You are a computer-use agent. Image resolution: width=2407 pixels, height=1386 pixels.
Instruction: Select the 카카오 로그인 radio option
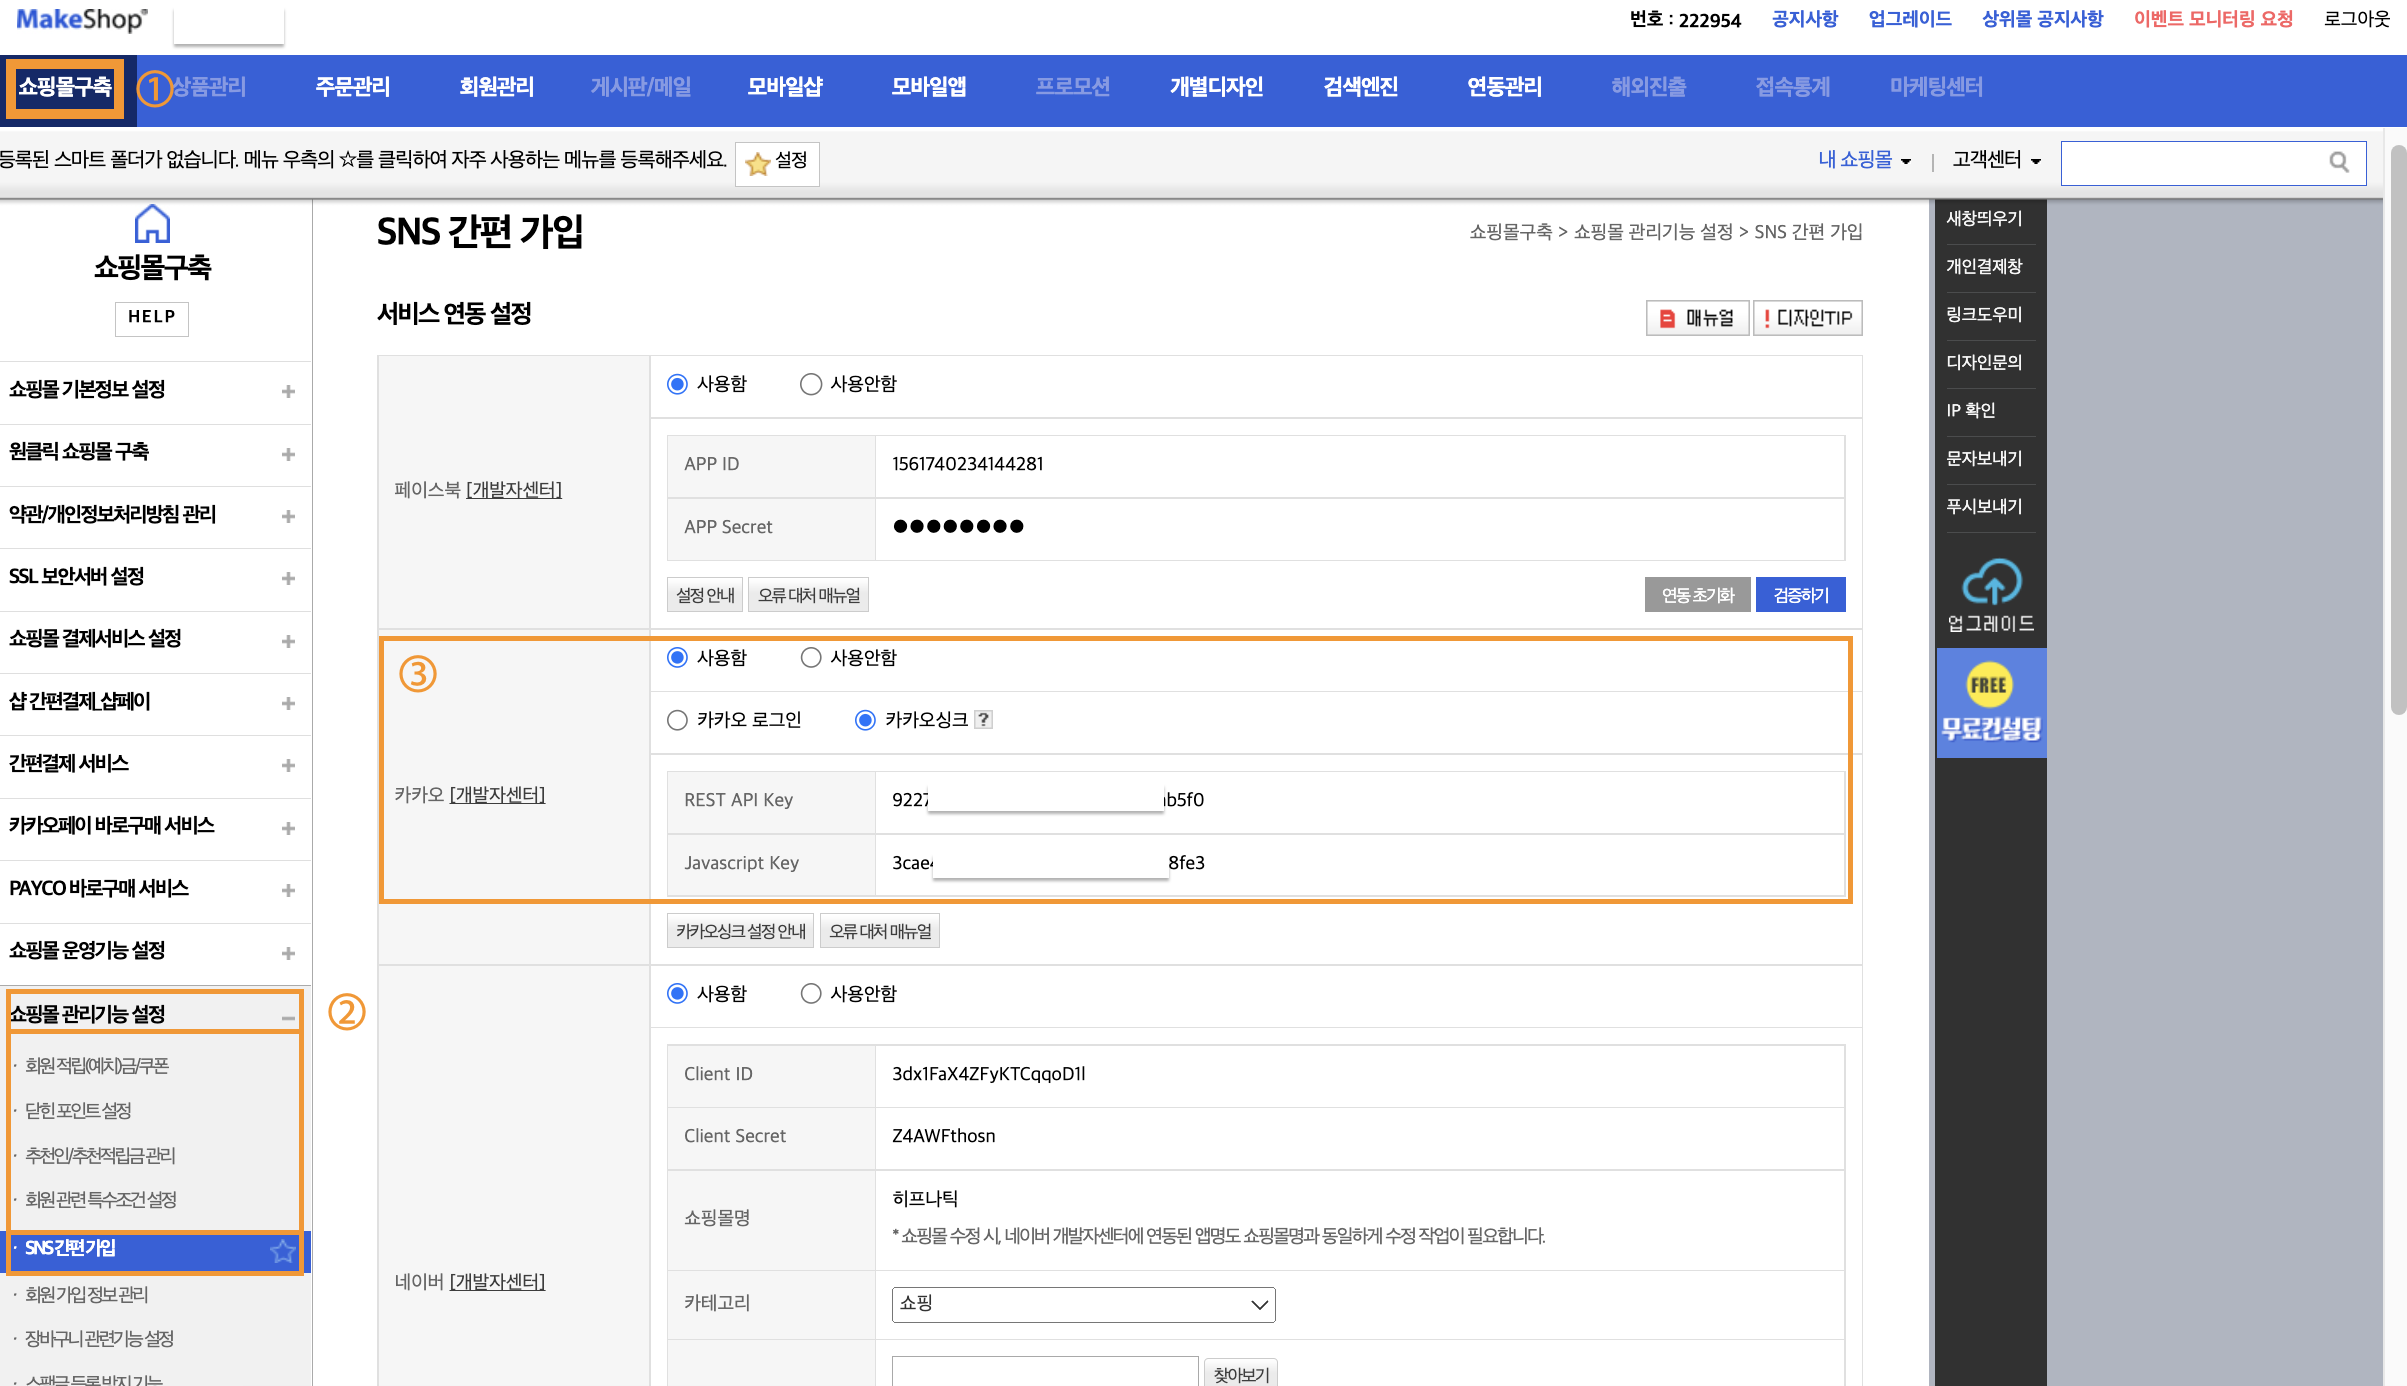point(678,720)
